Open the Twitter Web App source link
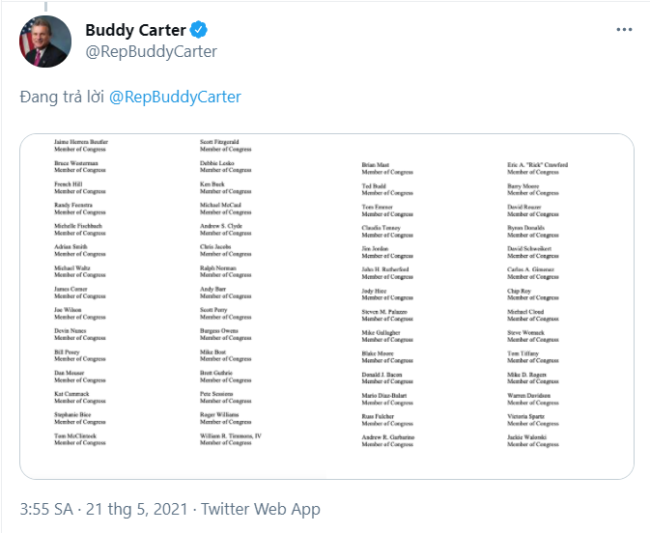Image resolution: width=650 pixels, height=533 pixels. (x=260, y=509)
